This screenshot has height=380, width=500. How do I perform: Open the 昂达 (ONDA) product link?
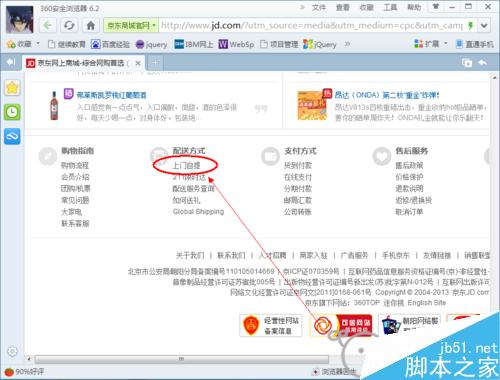tap(387, 95)
